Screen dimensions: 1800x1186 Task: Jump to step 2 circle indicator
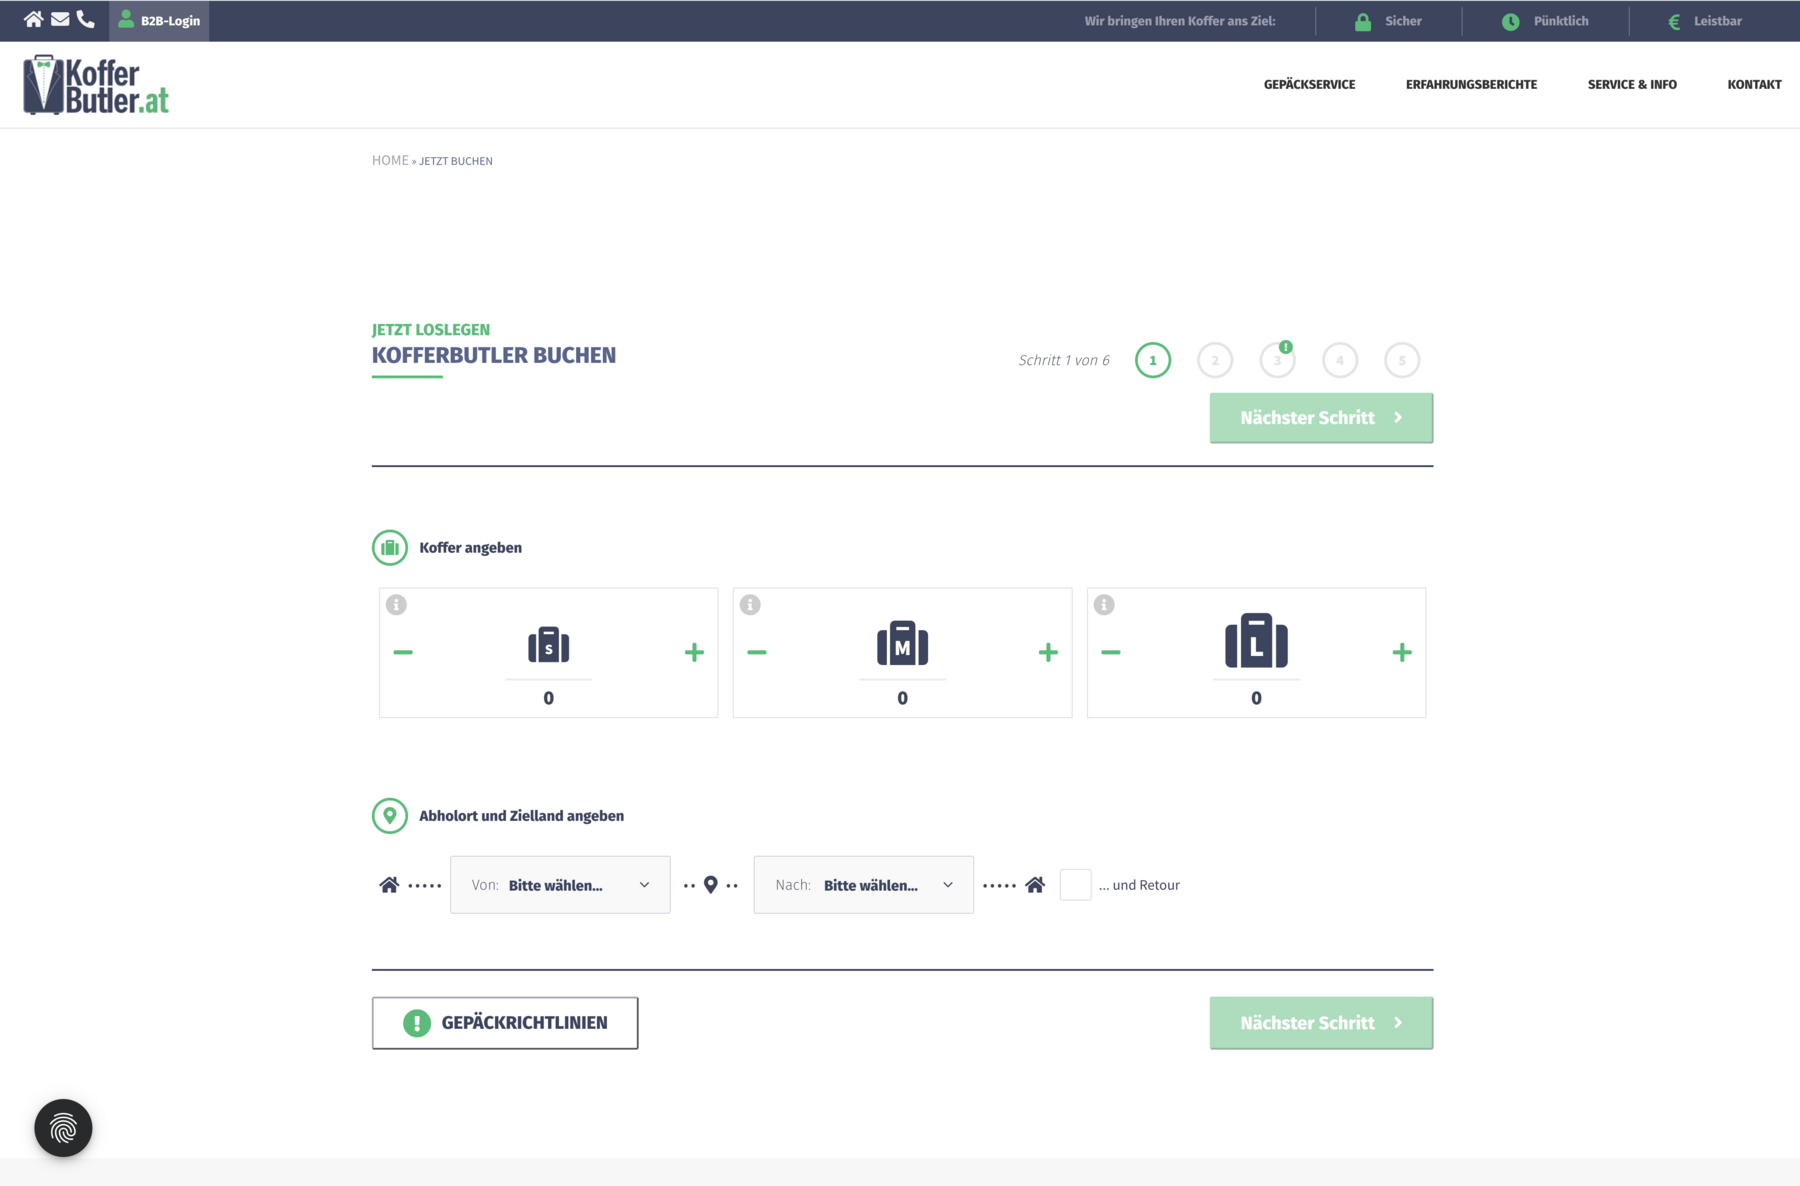click(1215, 361)
